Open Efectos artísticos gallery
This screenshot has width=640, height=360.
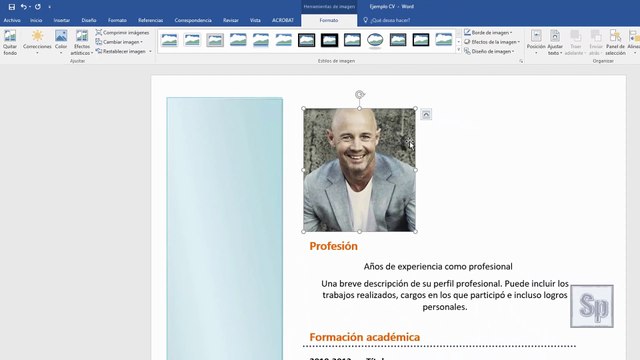pyautogui.click(x=82, y=42)
